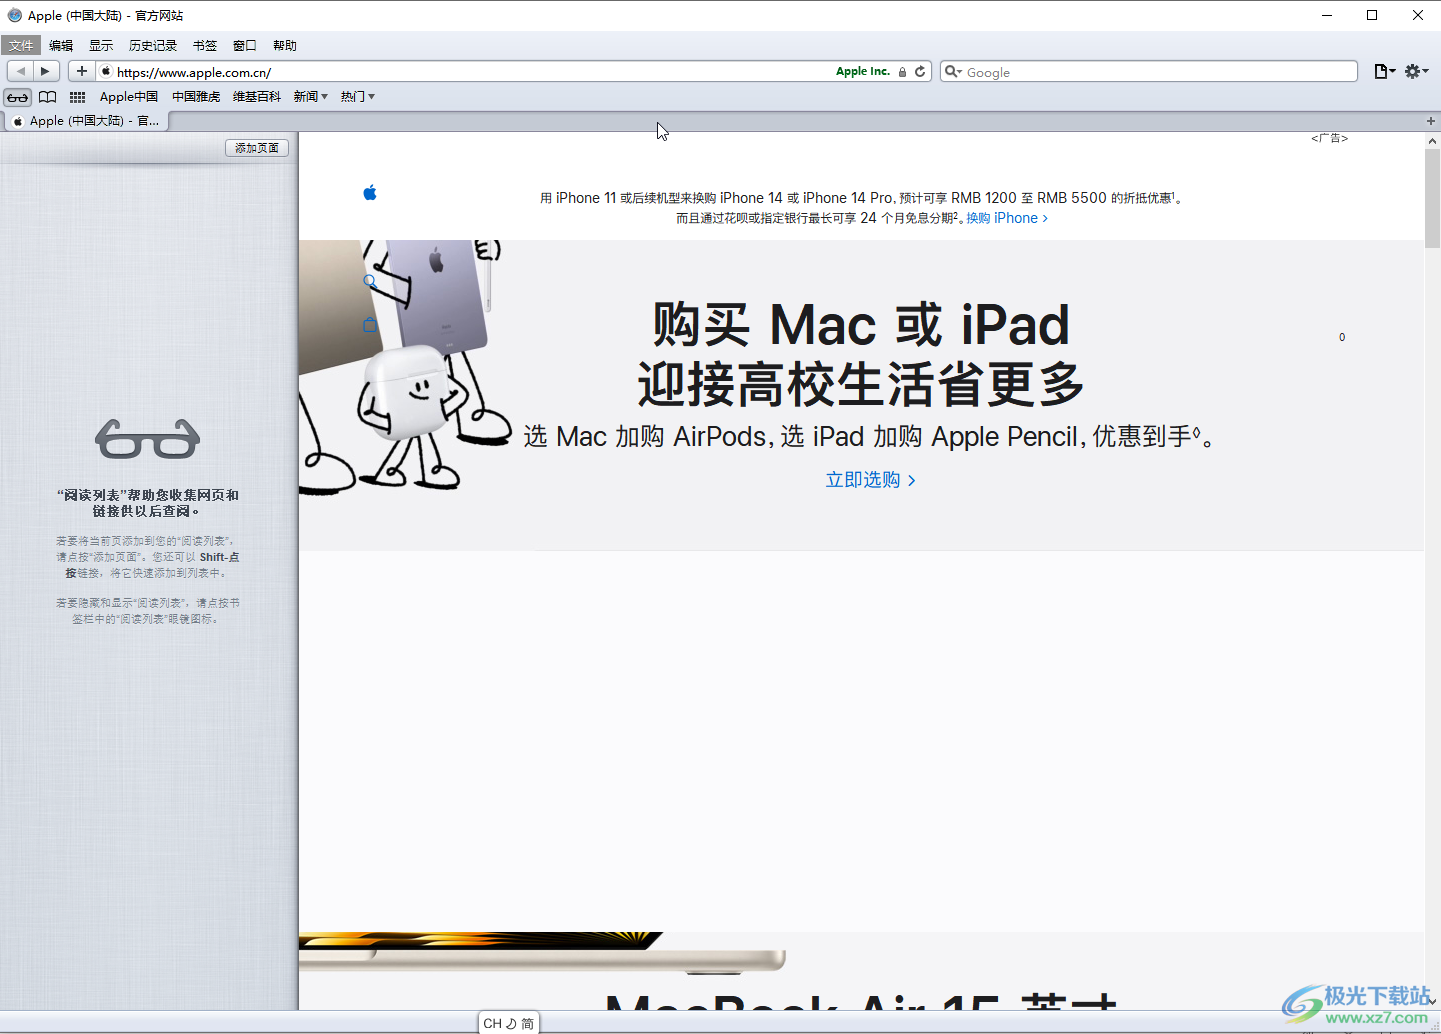Open the 文件 menu

(x=21, y=46)
